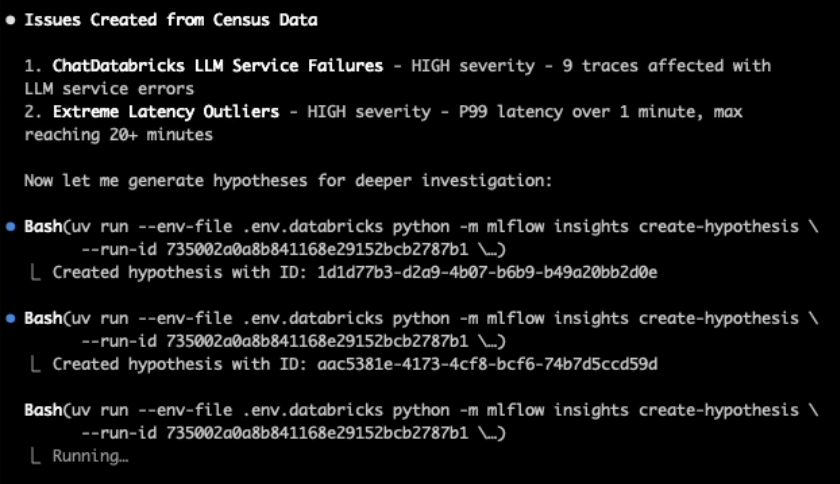The width and height of the screenshot is (840, 484).
Task: Expand the truncated ellipsis in the third Bash command
Action: [492, 434]
